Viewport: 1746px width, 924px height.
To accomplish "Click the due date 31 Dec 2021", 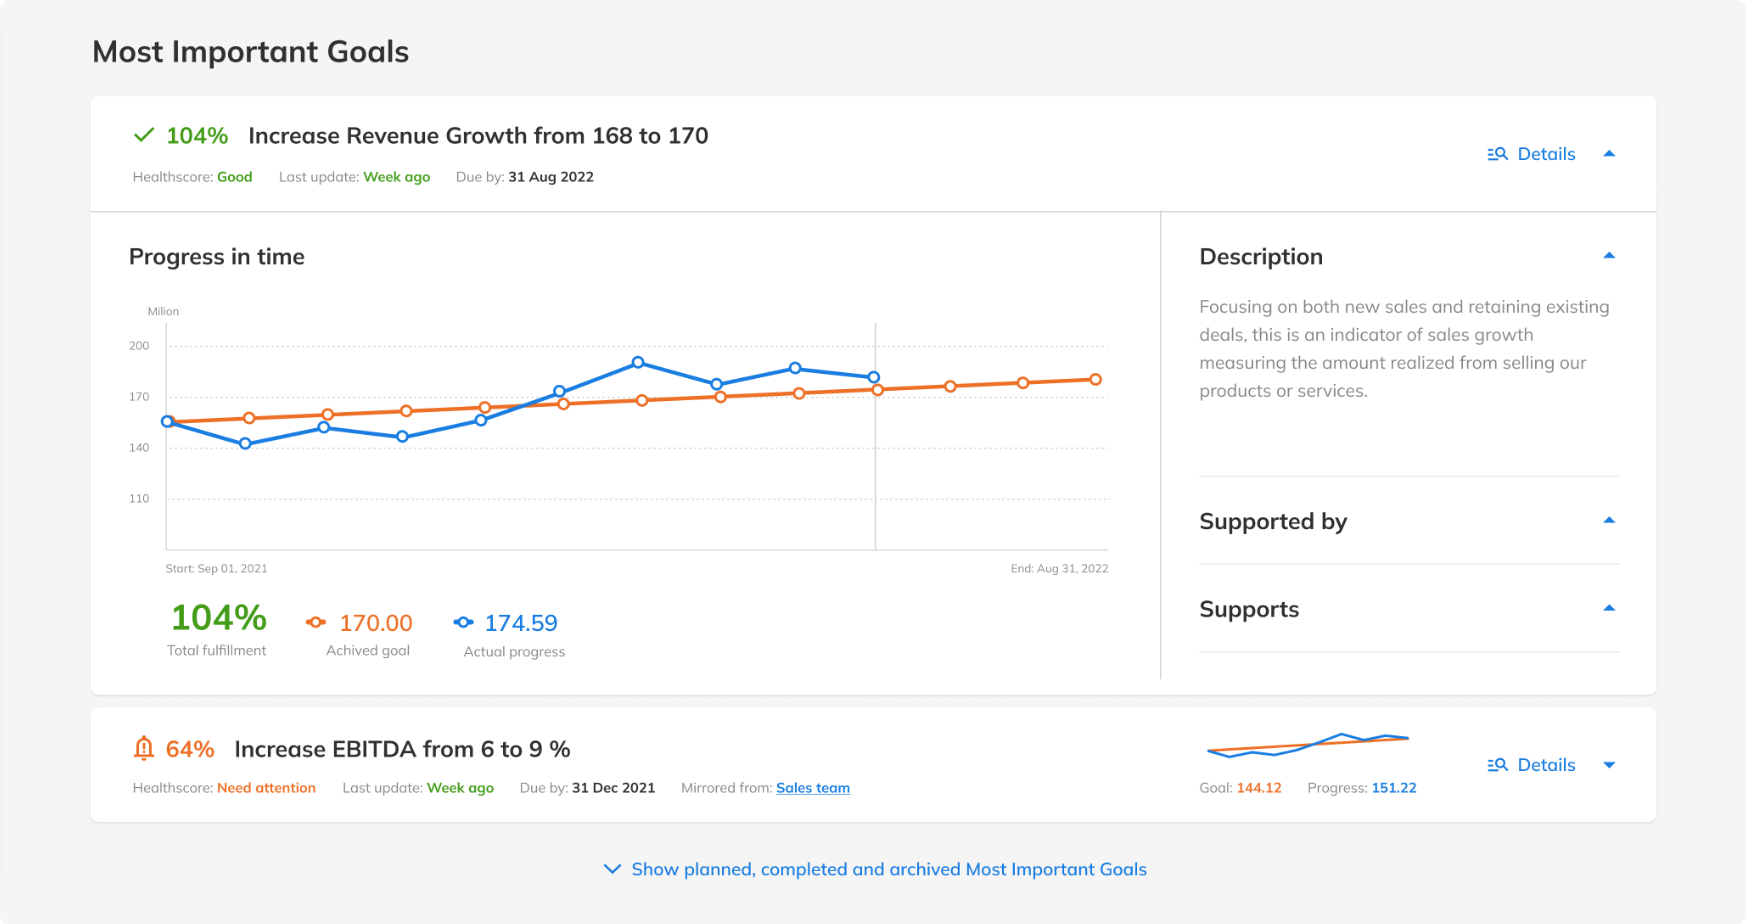I will 613,788.
